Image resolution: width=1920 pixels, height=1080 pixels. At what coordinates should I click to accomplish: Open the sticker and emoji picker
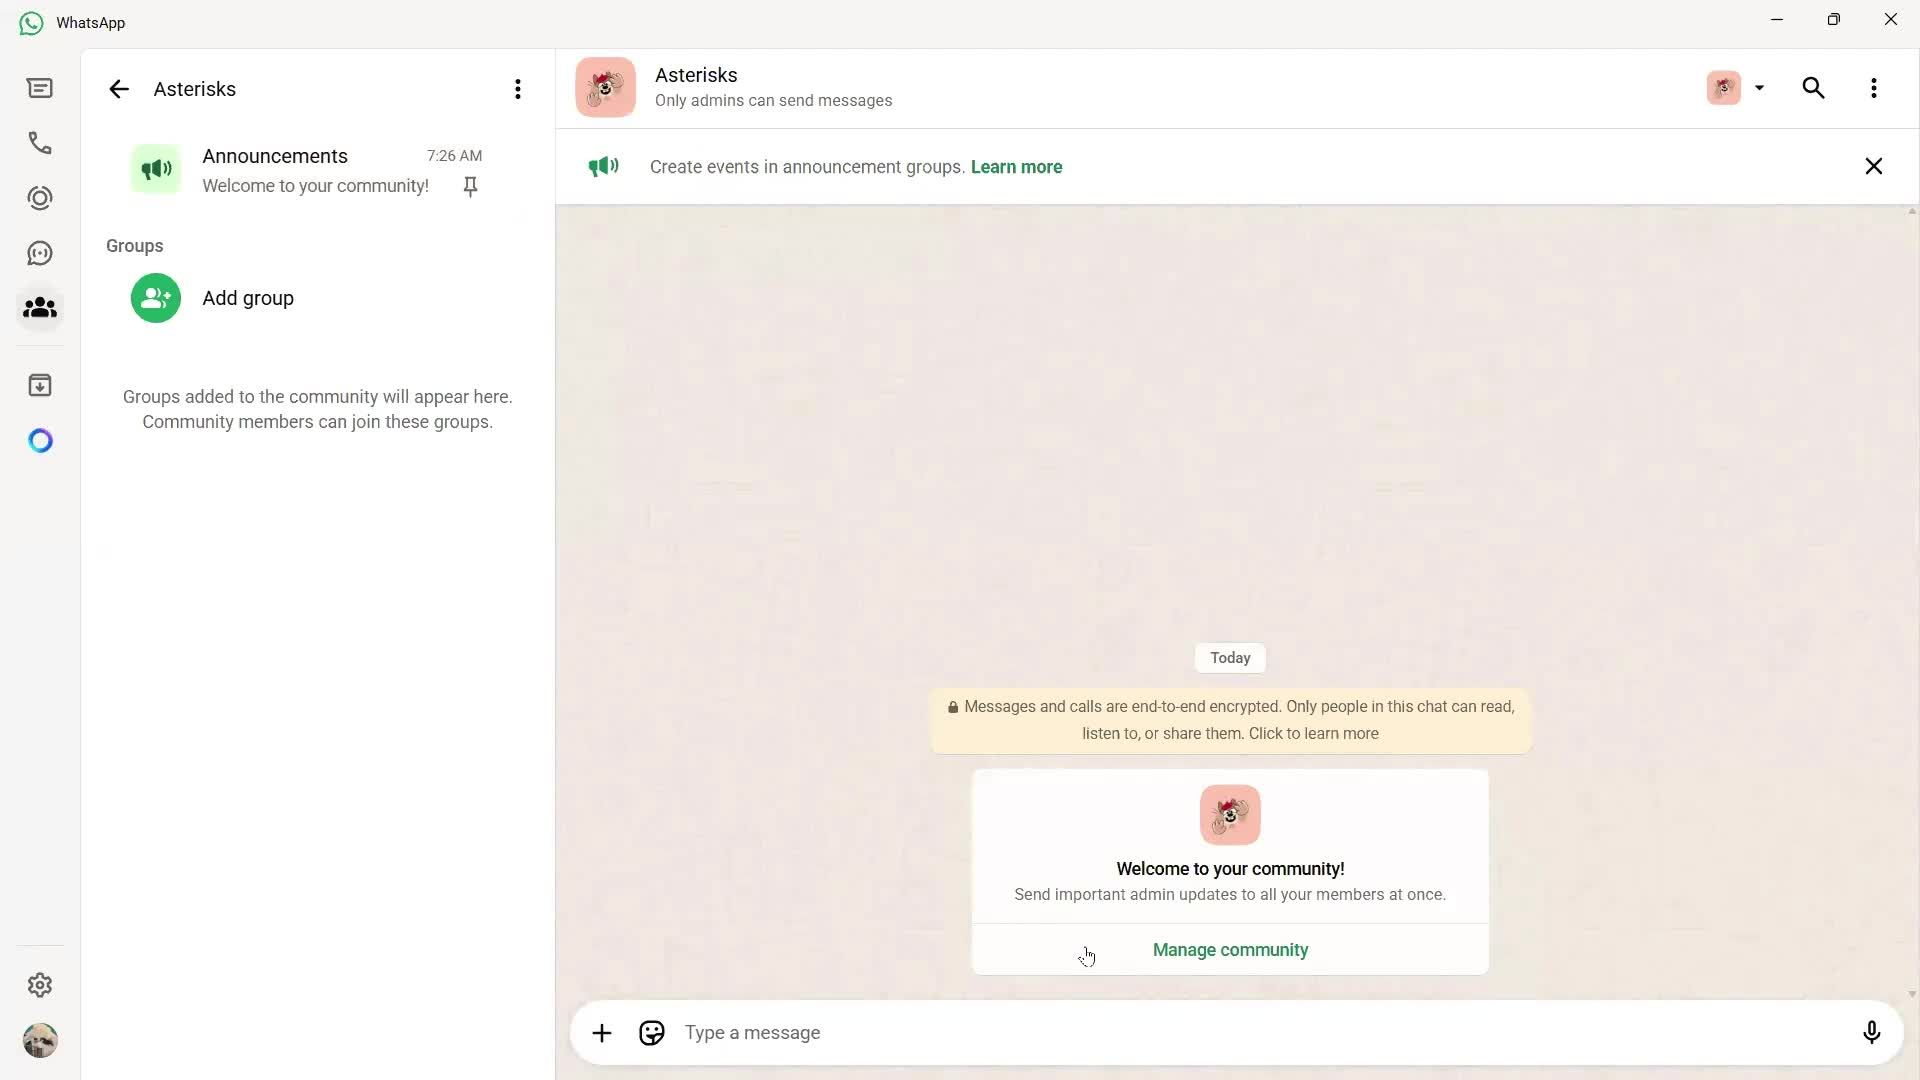click(651, 1032)
